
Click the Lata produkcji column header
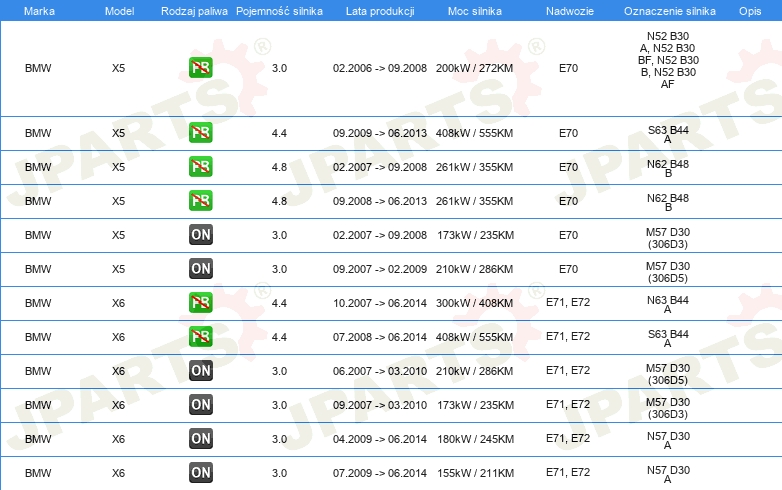pyautogui.click(x=379, y=10)
